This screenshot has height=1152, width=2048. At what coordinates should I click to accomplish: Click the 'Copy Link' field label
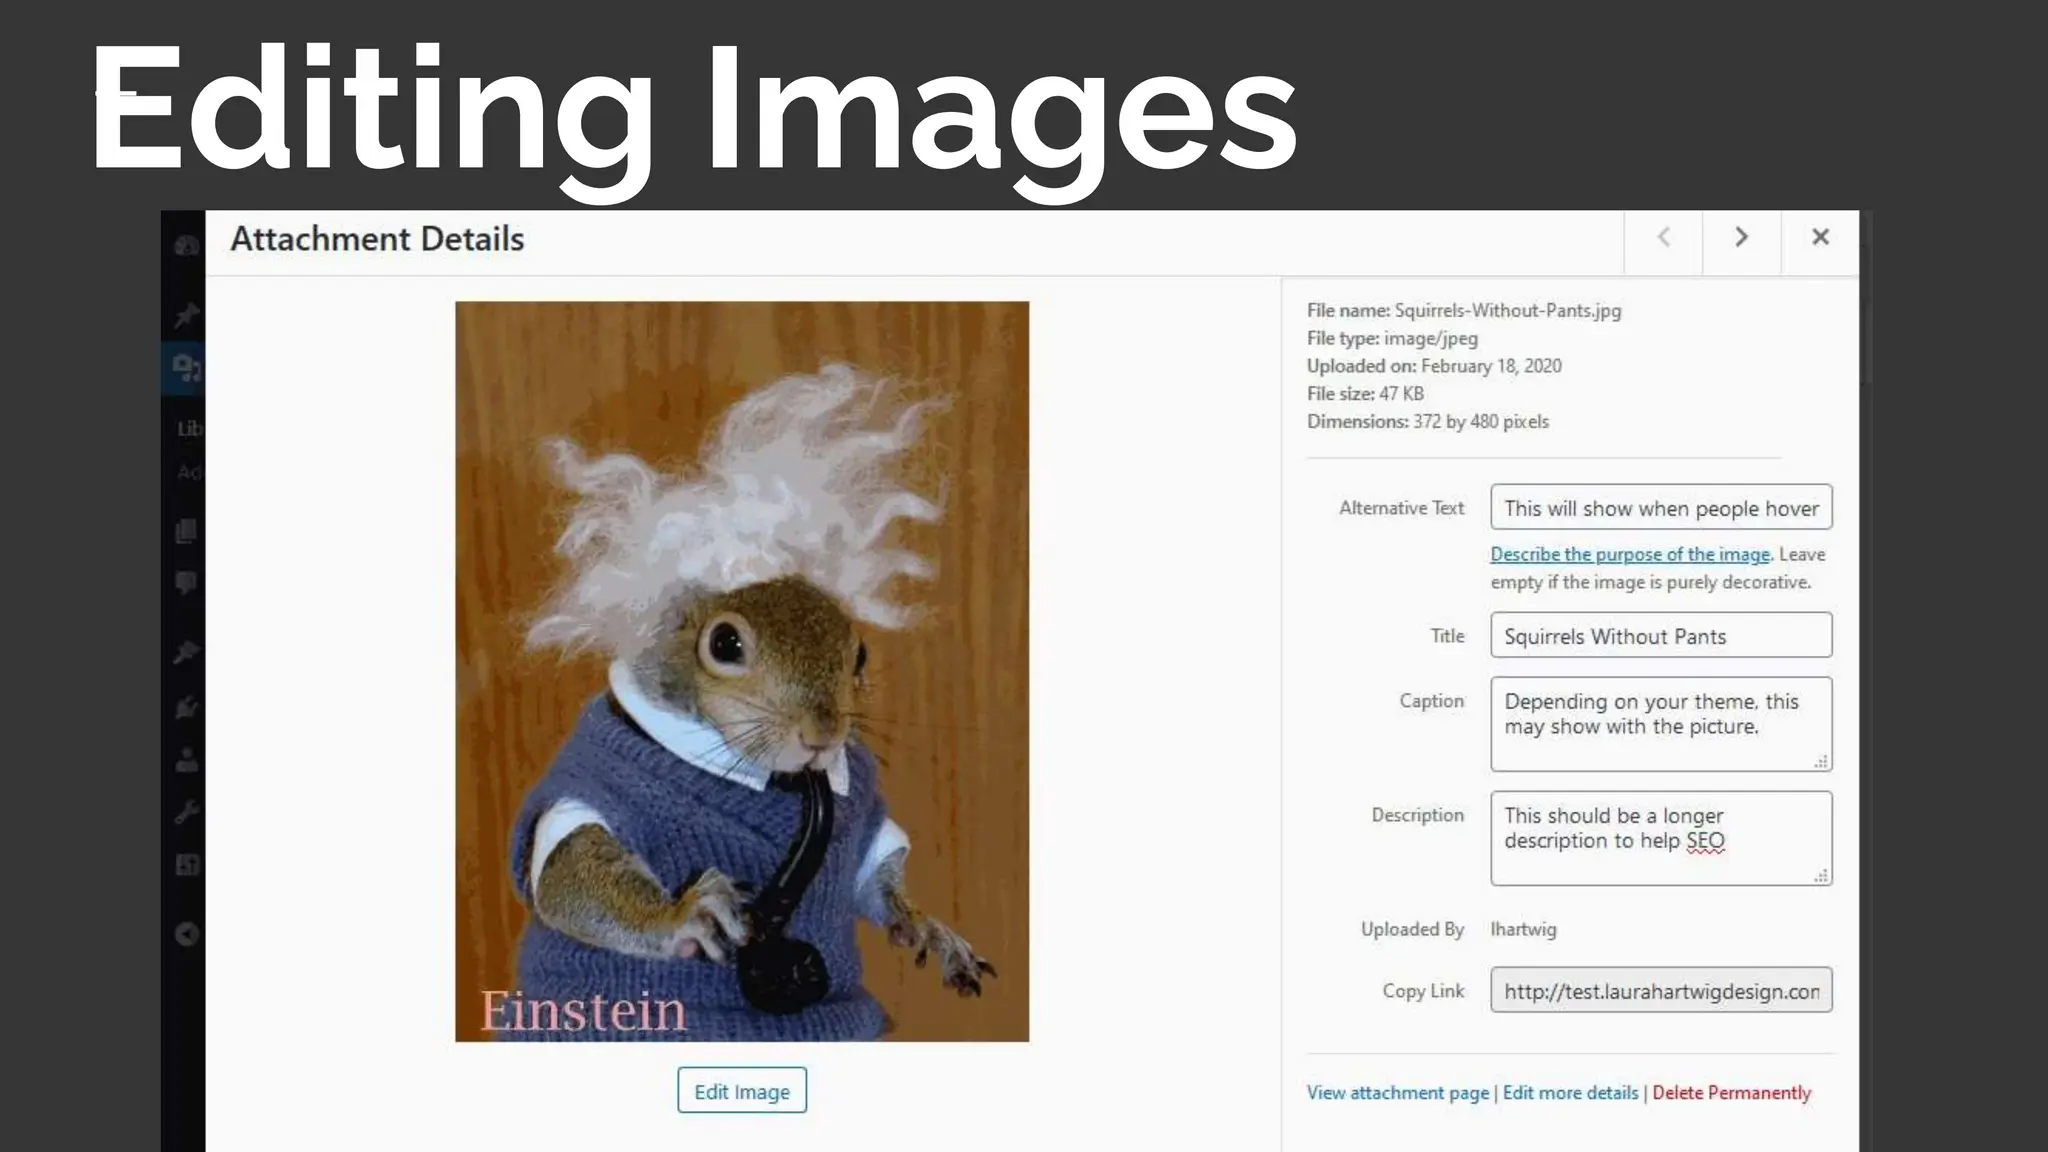[x=1423, y=991]
